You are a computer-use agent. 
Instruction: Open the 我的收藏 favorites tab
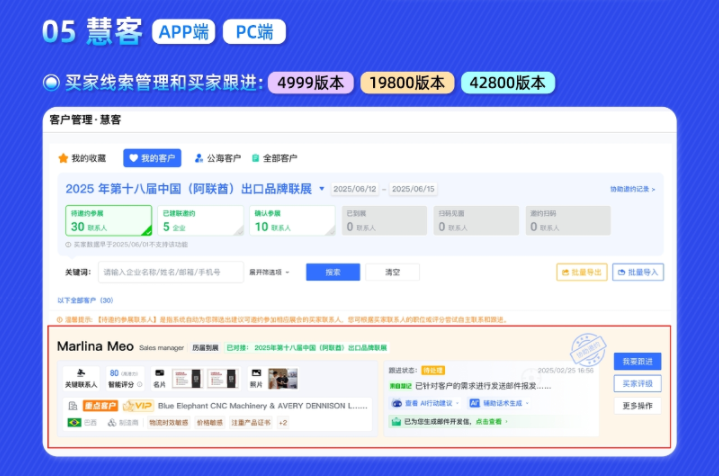coord(82,158)
